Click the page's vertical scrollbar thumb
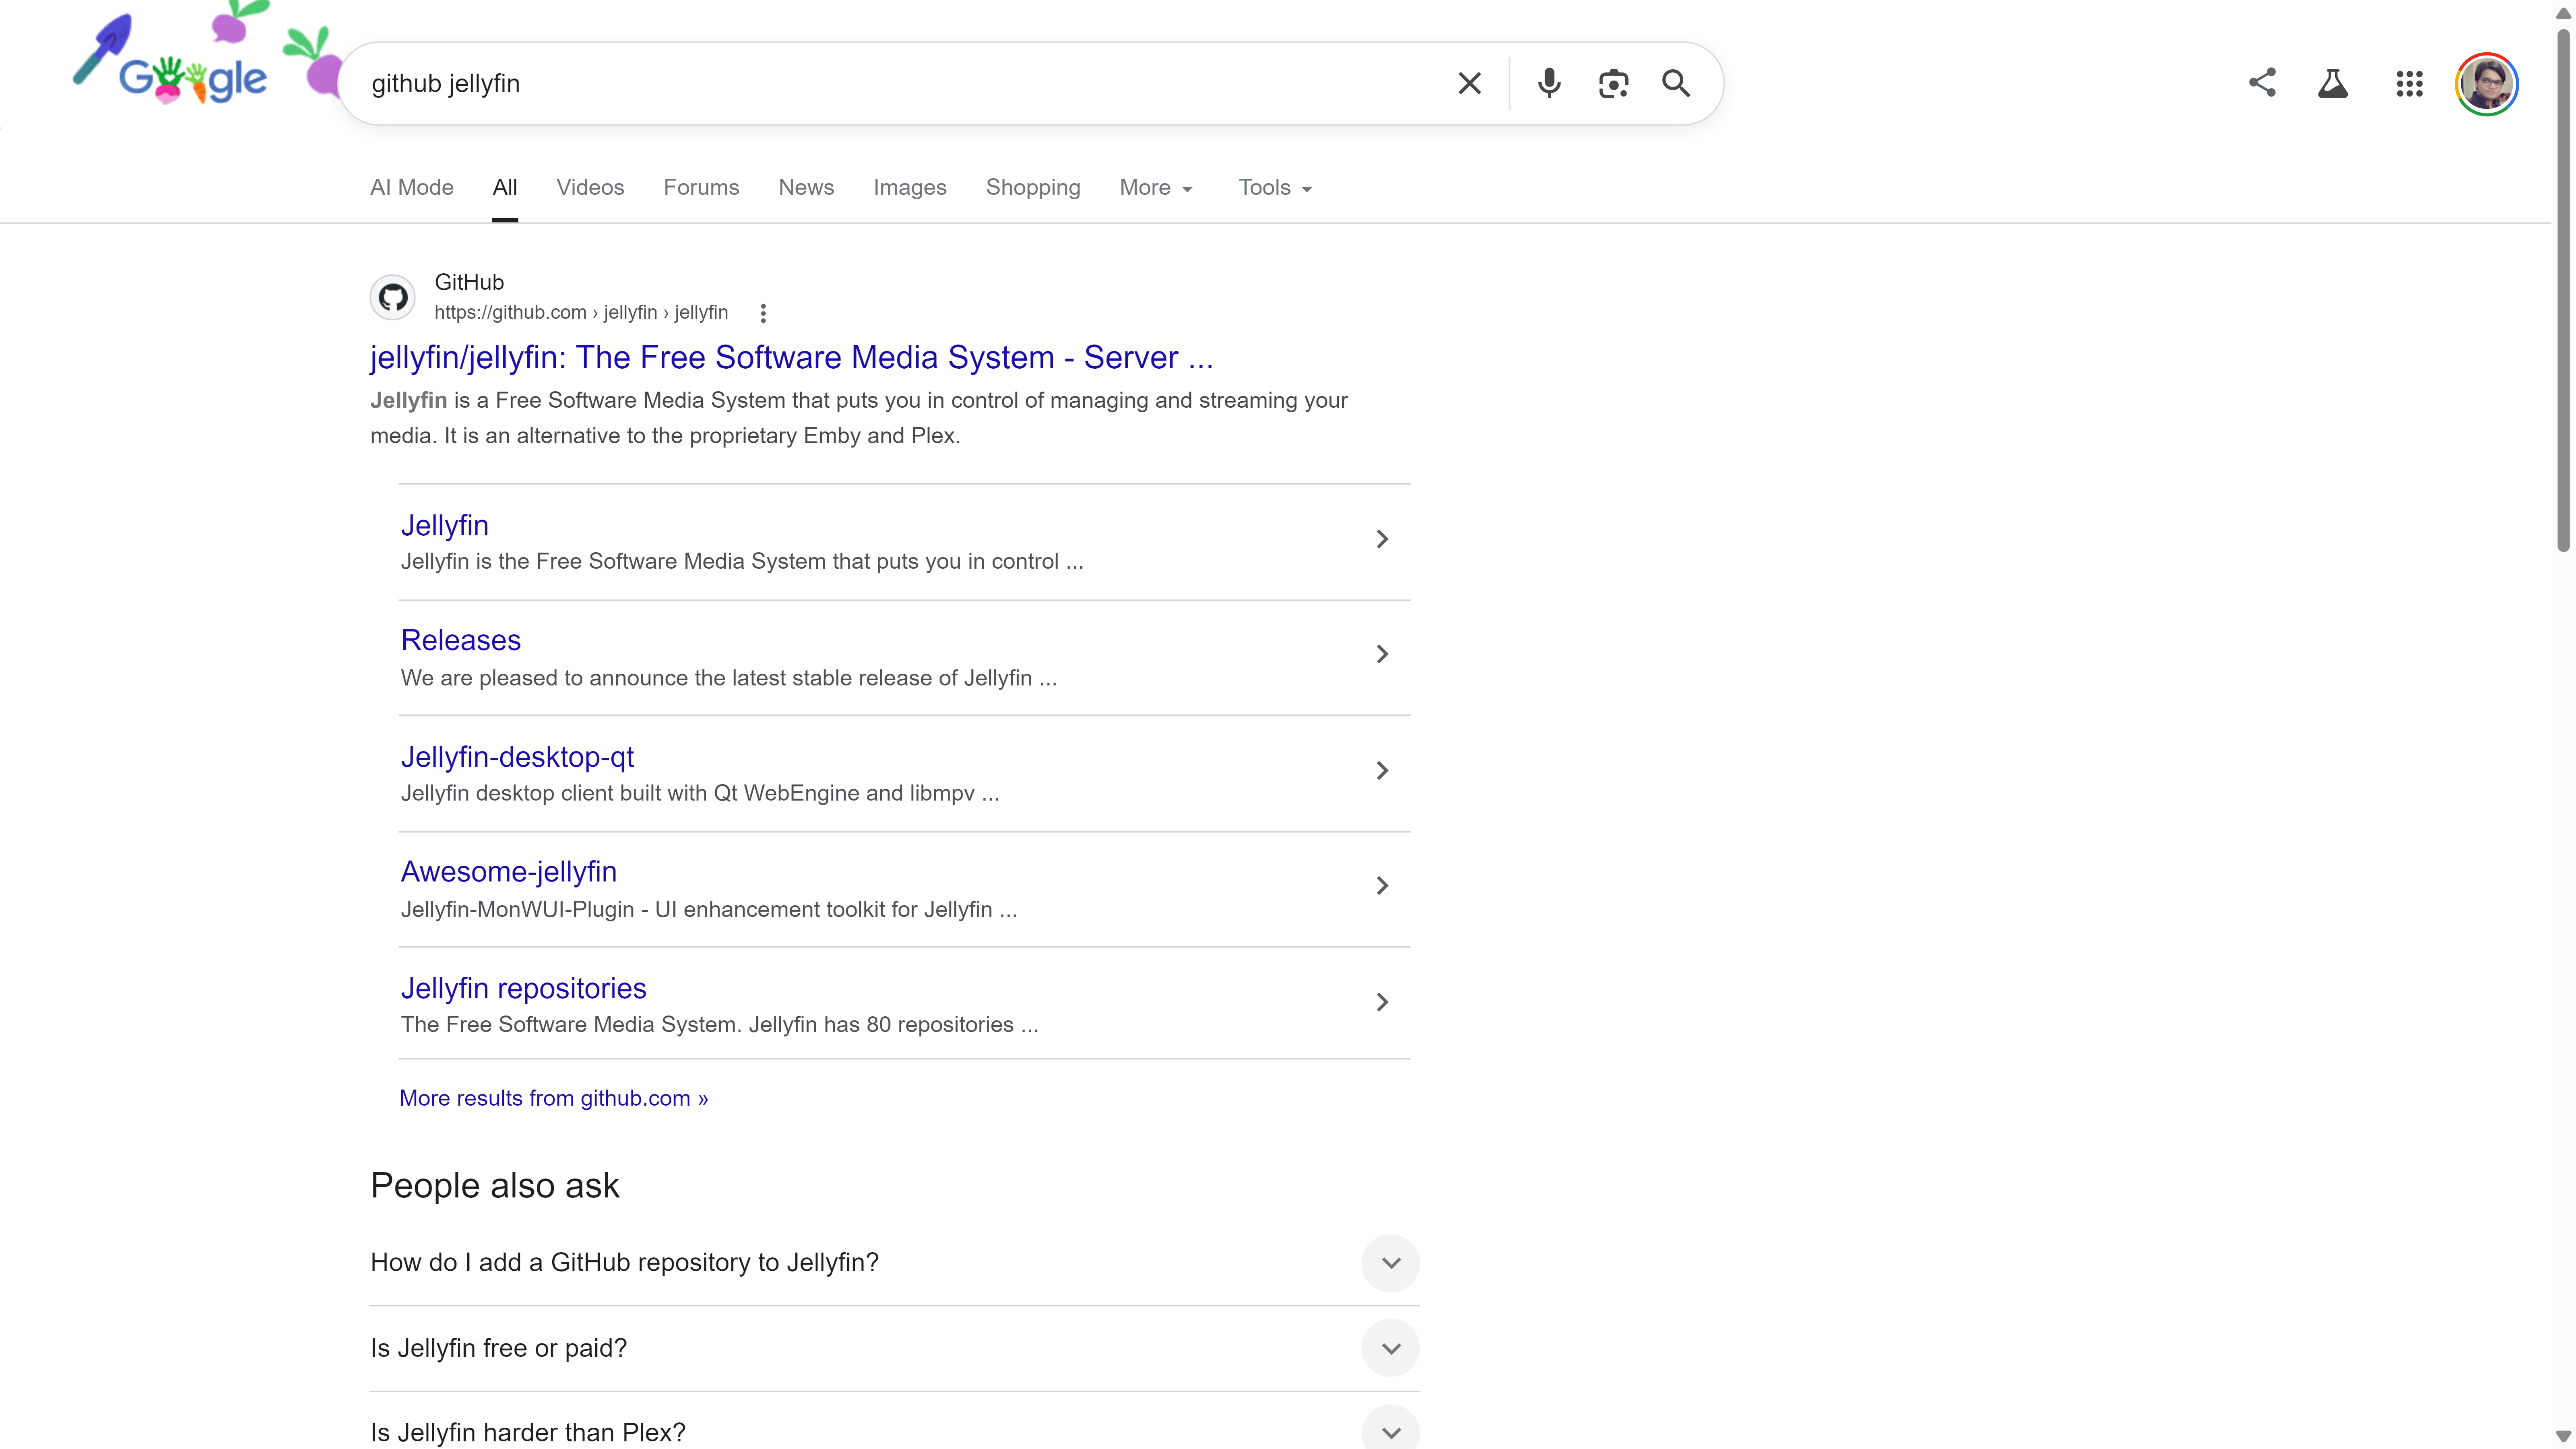 (x=2563, y=290)
